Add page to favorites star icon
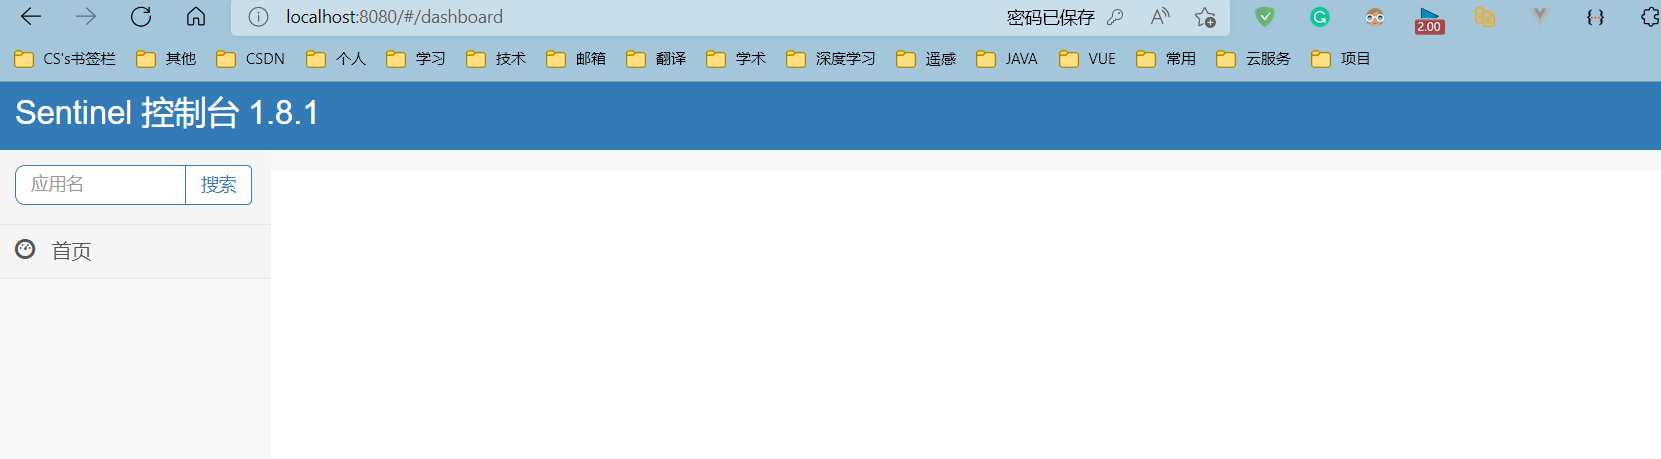Screen dimensions: 1661x459 [1205, 17]
